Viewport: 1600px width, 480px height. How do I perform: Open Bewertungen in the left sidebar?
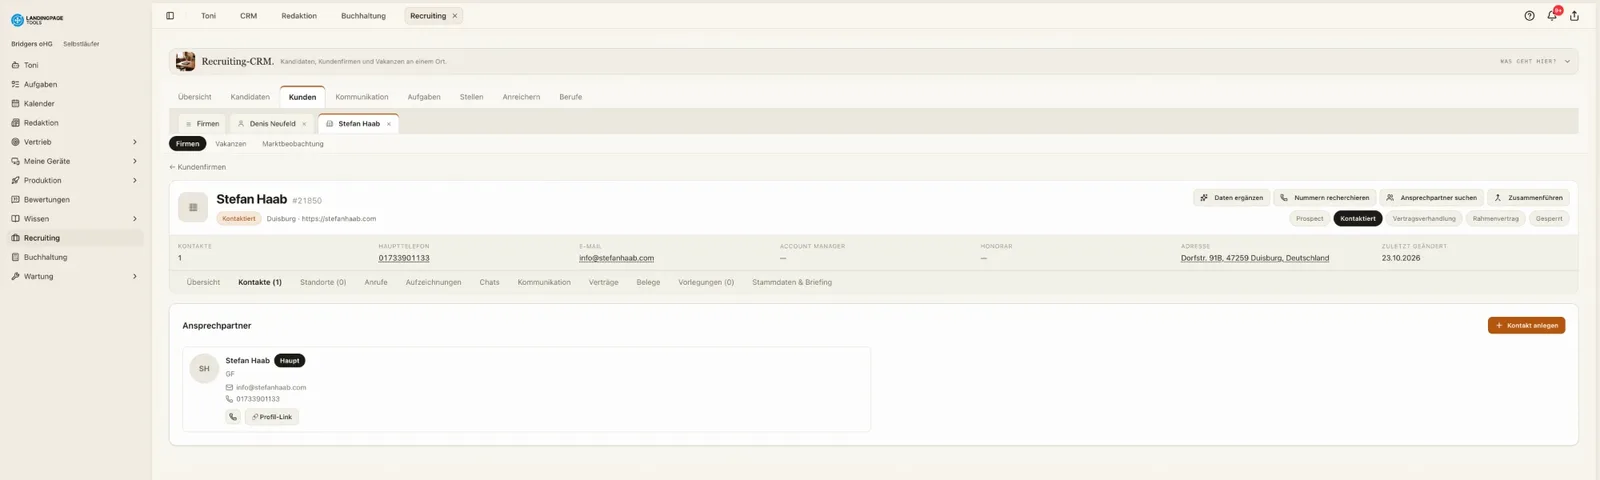pyautogui.click(x=75, y=200)
